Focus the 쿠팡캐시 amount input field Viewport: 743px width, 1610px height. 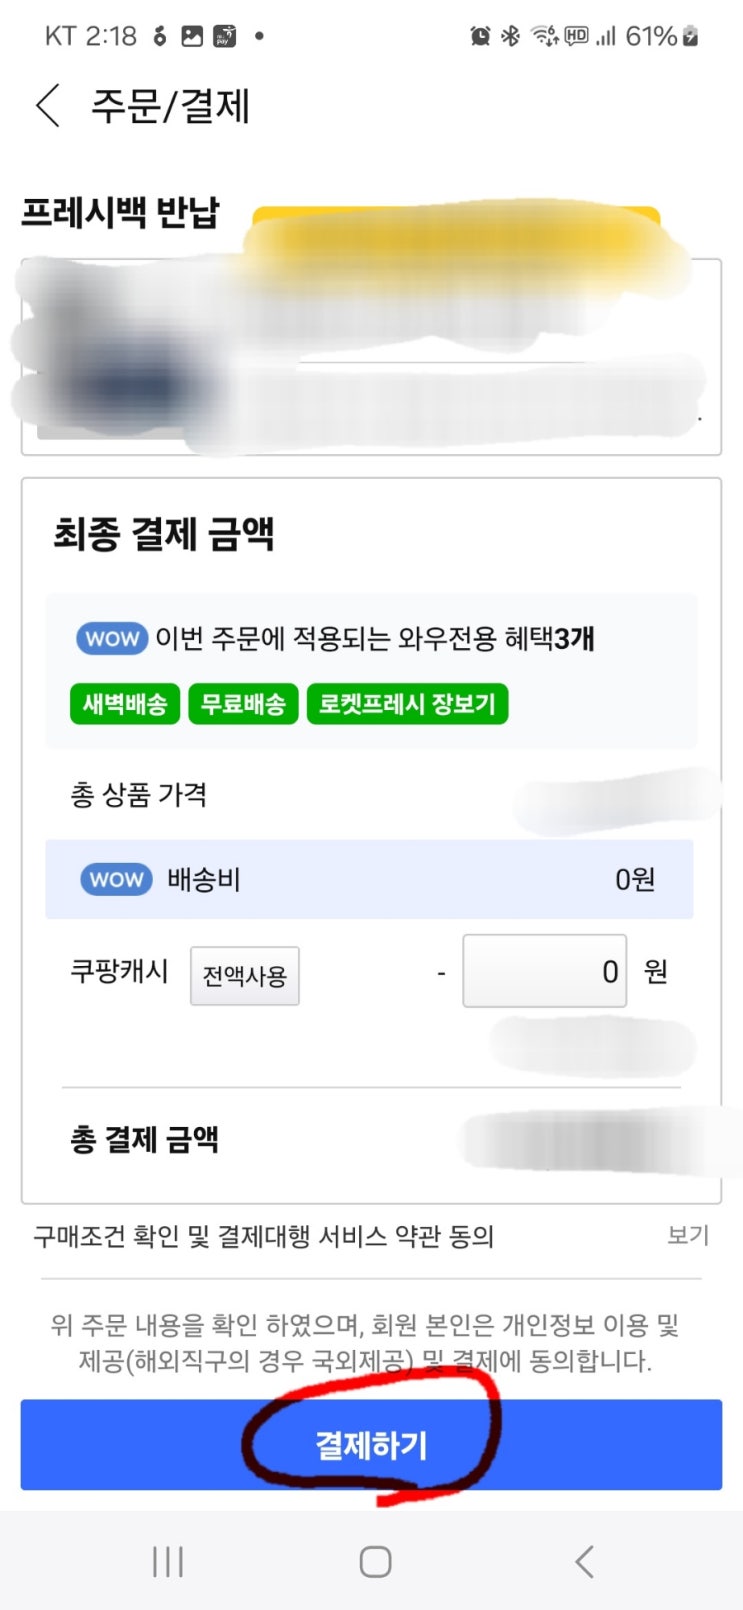tap(544, 971)
